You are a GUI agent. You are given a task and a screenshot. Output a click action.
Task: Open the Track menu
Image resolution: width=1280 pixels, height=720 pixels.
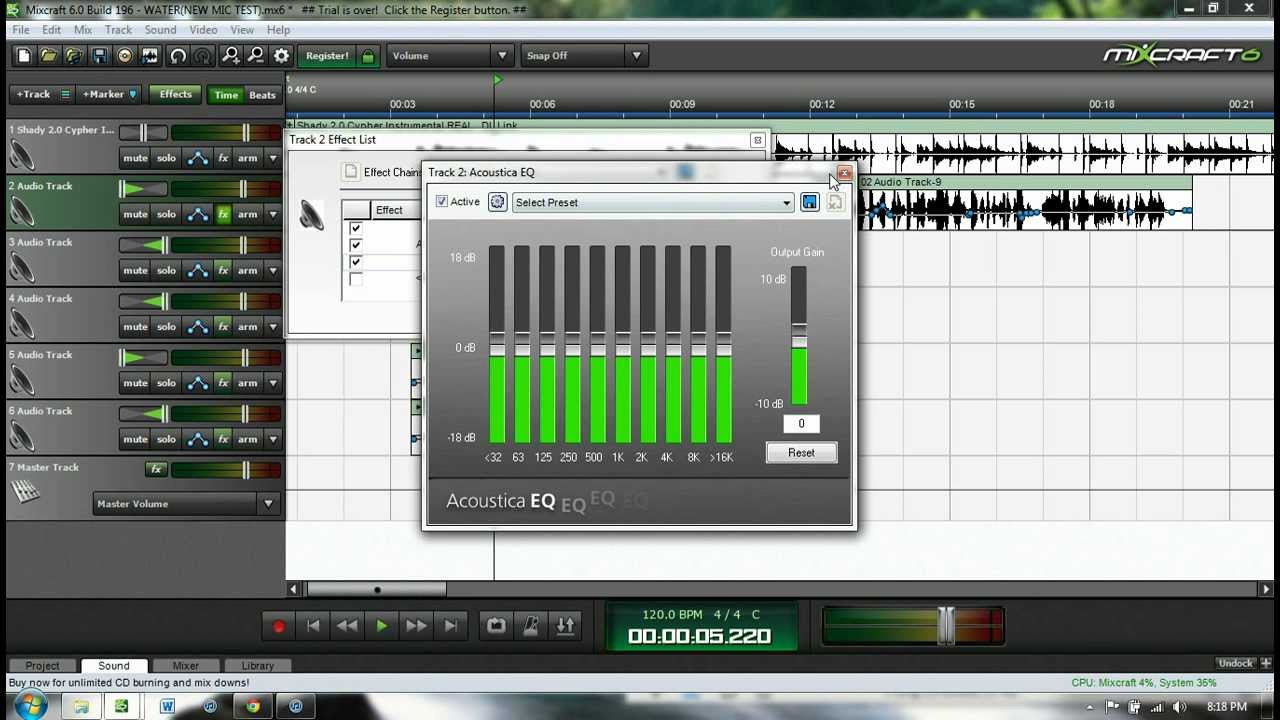tap(118, 30)
